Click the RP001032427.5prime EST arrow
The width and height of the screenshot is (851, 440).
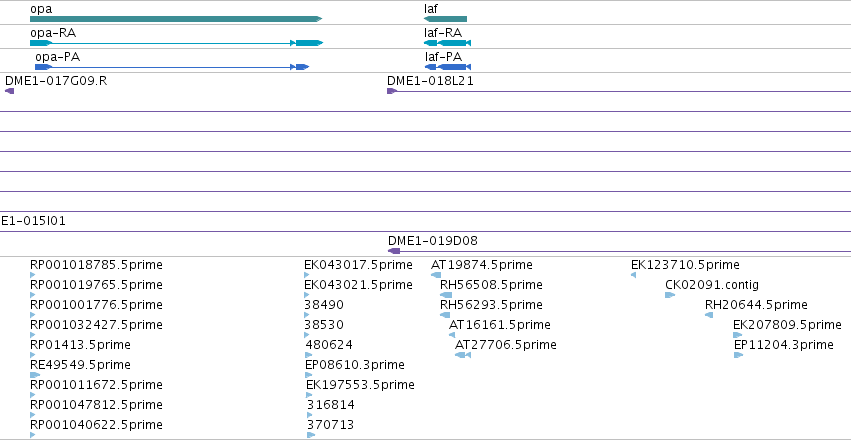[33, 335]
